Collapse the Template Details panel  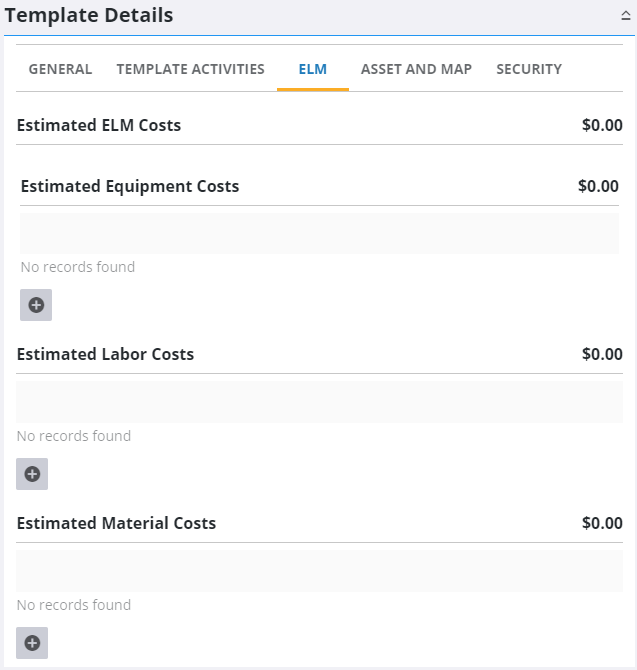pyautogui.click(x=625, y=16)
